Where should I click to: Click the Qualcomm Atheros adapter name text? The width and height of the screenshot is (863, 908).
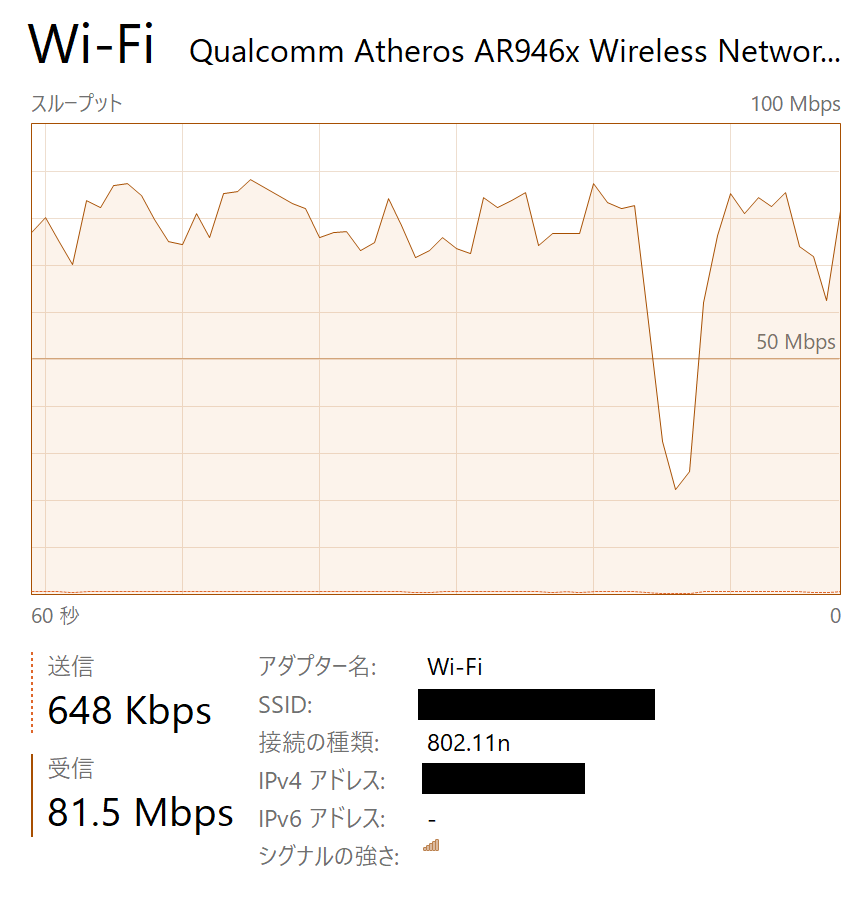click(514, 52)
